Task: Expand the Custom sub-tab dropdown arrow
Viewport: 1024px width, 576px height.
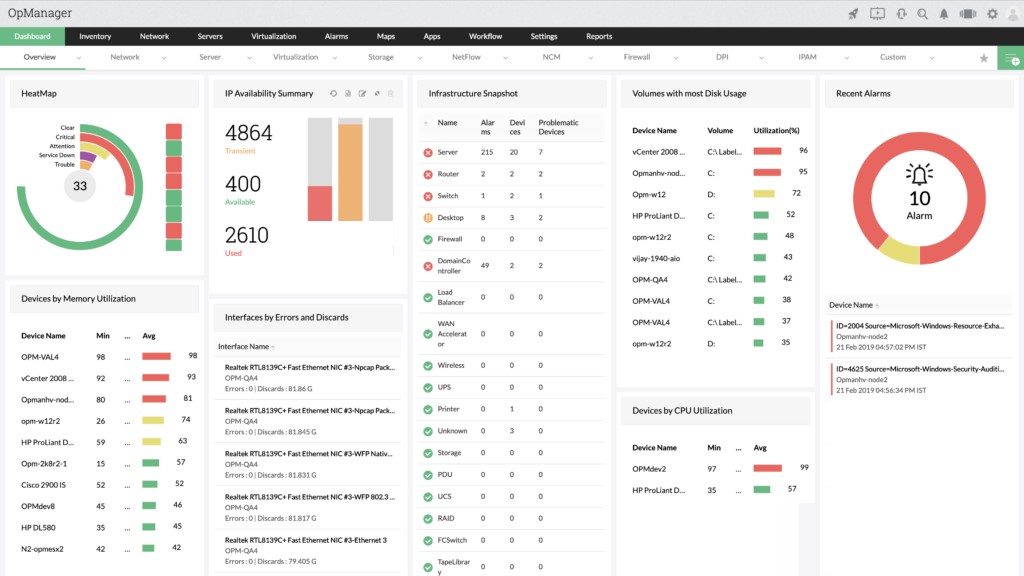Action: [x=932, y=58]
